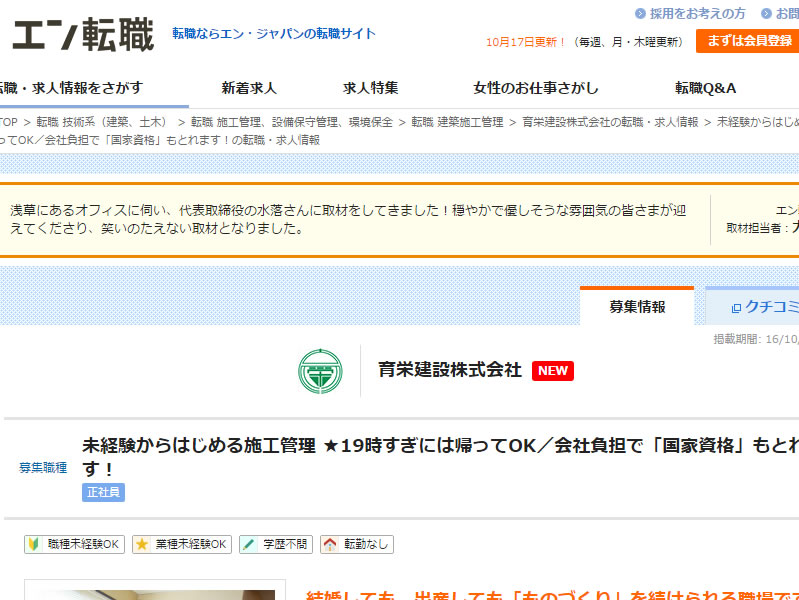Screen dimensions: 799x600
Task: Click the 業種未経験OK tag label
Action: pyautogui.click(x=191, y=544)
